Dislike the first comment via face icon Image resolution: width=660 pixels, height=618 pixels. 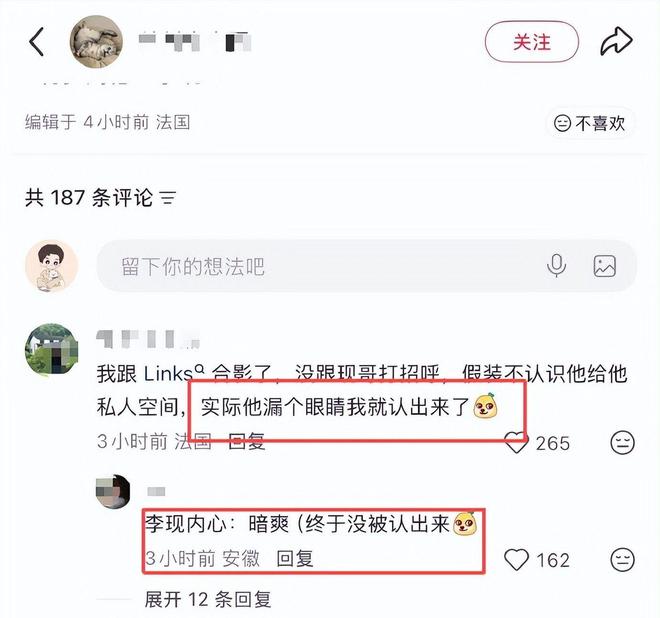[x=622, y=442]
